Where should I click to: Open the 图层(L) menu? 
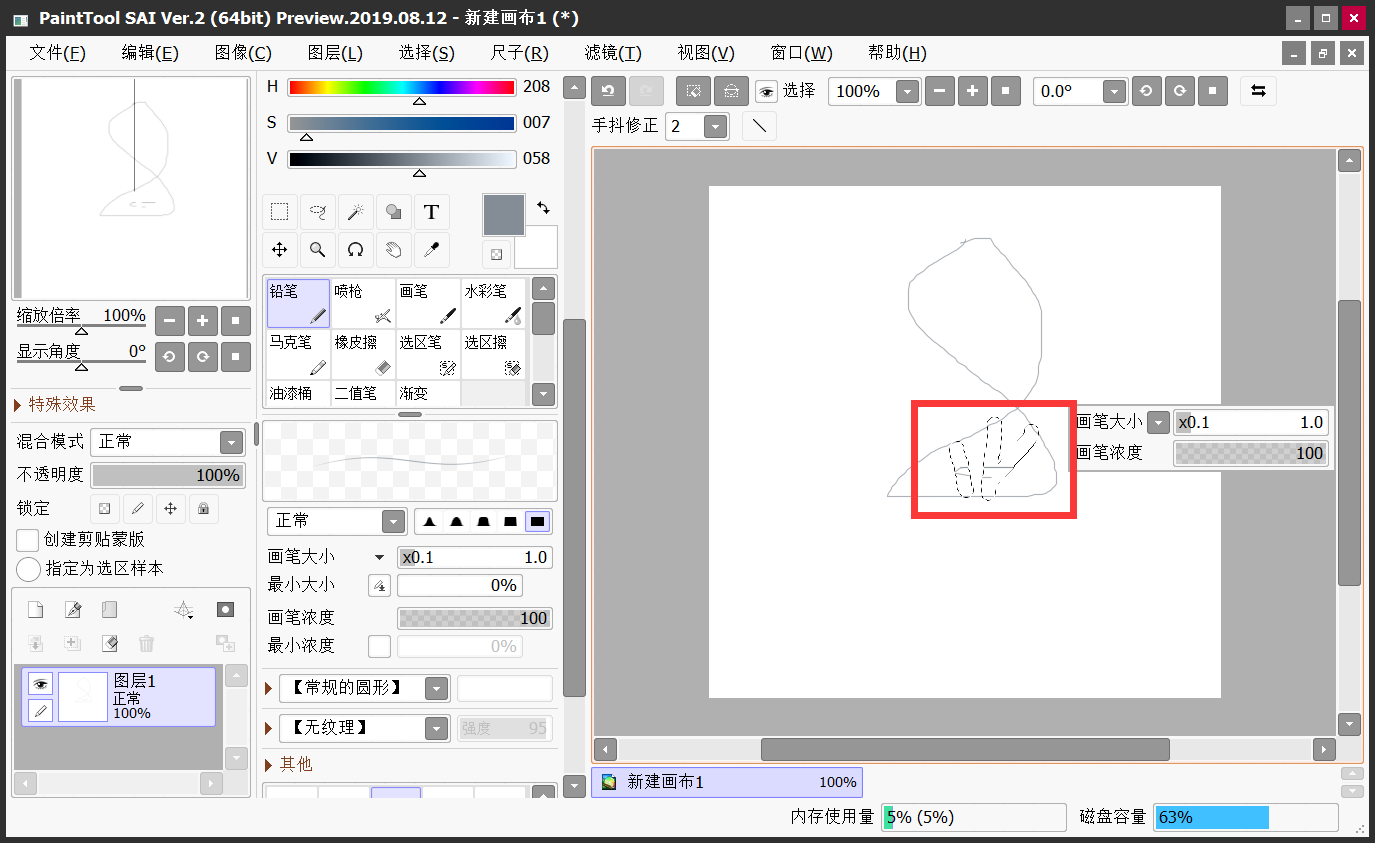click(334, 53)
